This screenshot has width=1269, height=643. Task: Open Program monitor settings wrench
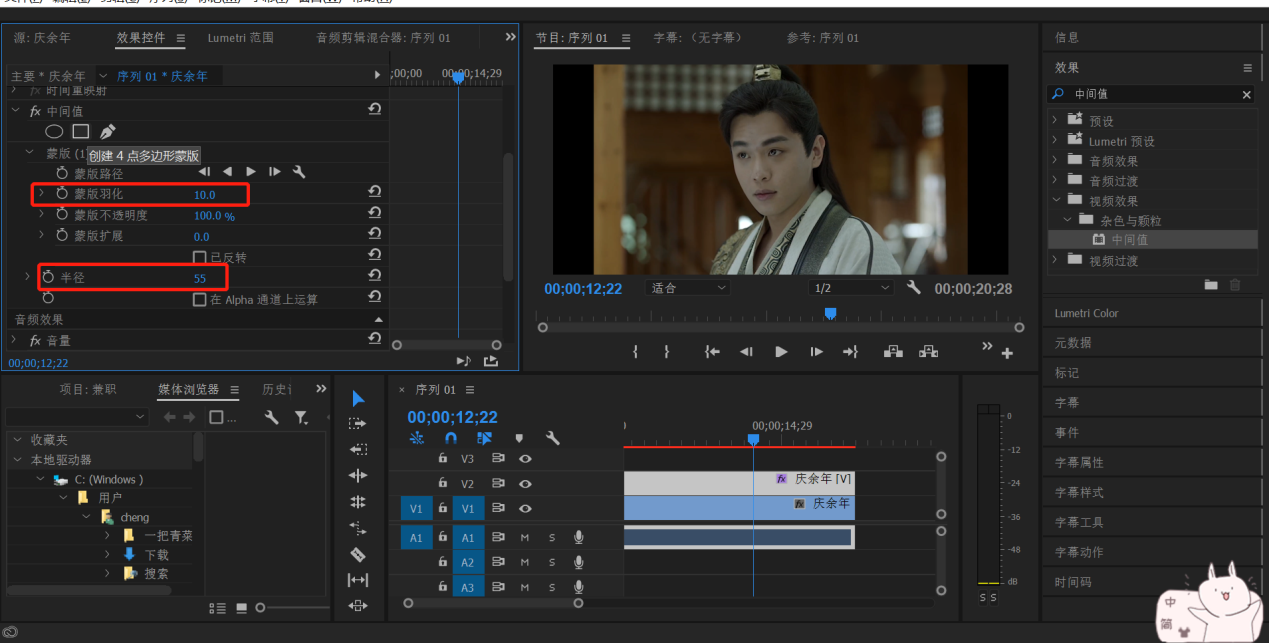[913, 288]
